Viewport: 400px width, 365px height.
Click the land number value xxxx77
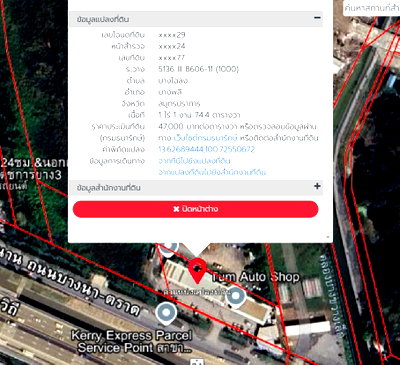pyautogui.click(x=172, y=58)
